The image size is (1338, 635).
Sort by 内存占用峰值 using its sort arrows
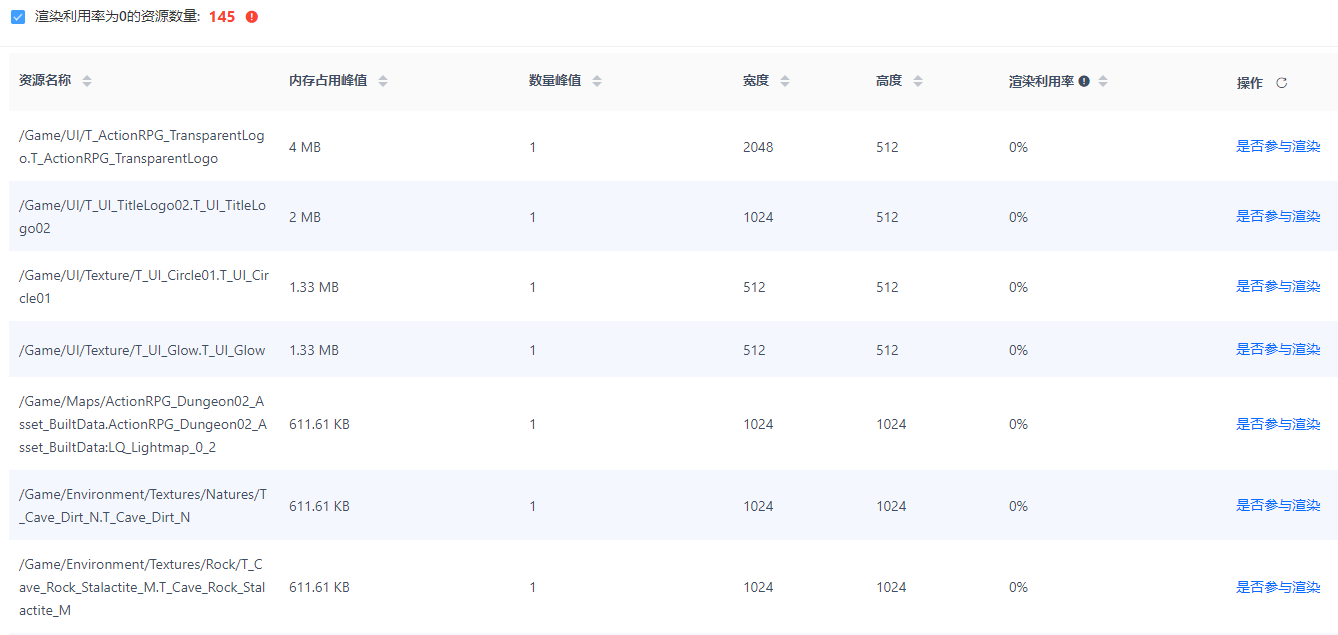click(x=383, y=81)
